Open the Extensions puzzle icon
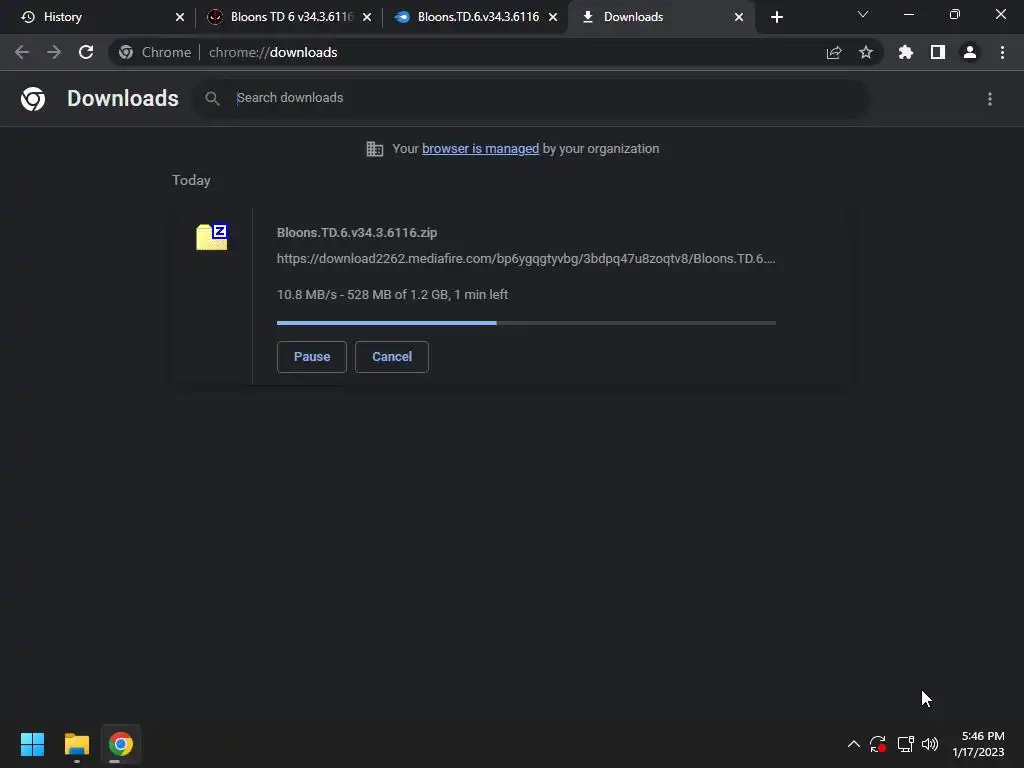 click(x=905, y=52)
